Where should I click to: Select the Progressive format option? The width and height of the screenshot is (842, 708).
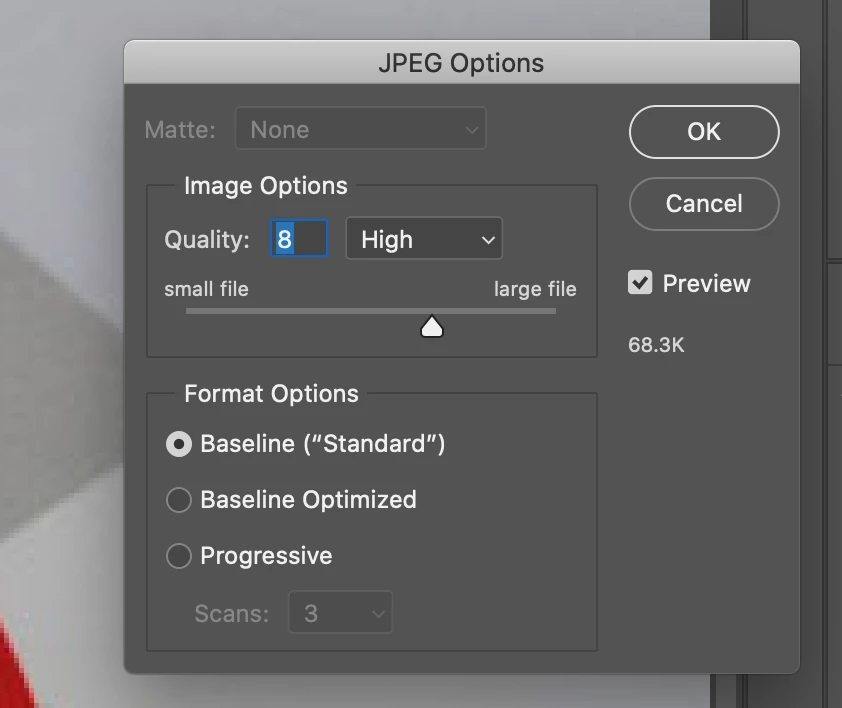pos(179,556)
